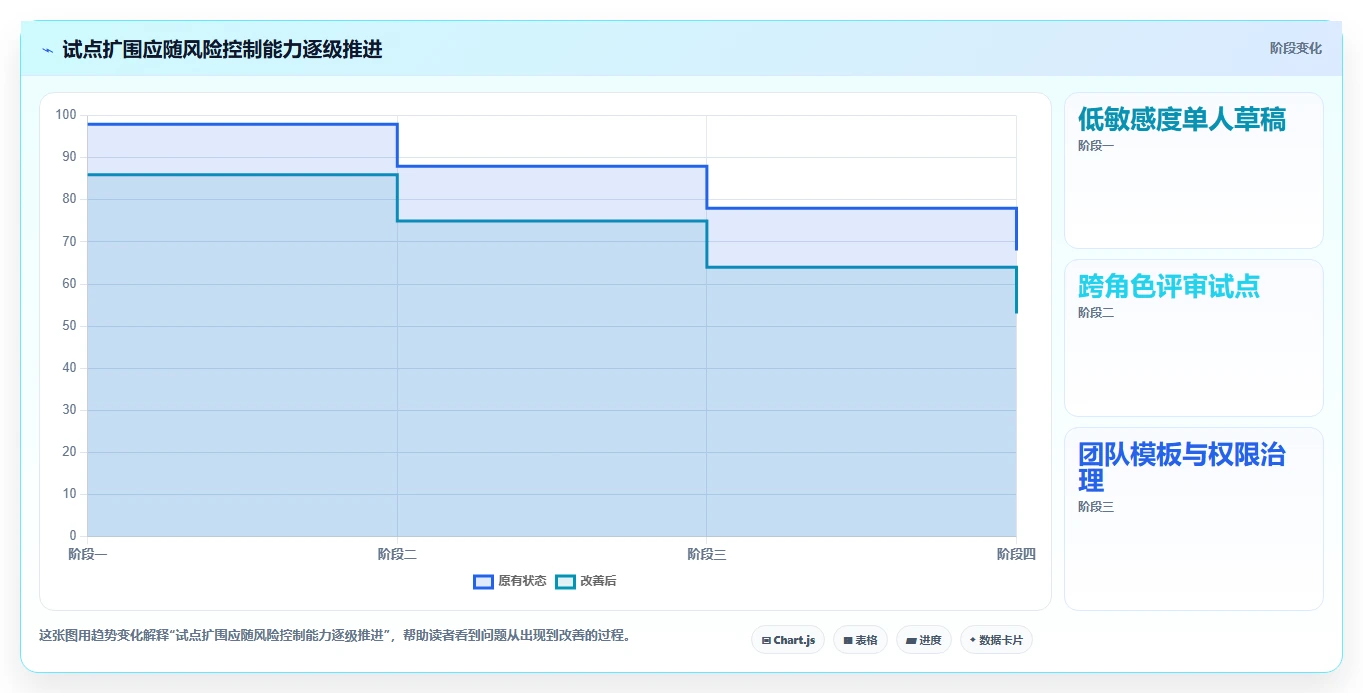The image size is (1363, 693).
Task: Click the 阶段二 subtitle under 跨角色评审试点
Action: click(x=1096, y=313)
